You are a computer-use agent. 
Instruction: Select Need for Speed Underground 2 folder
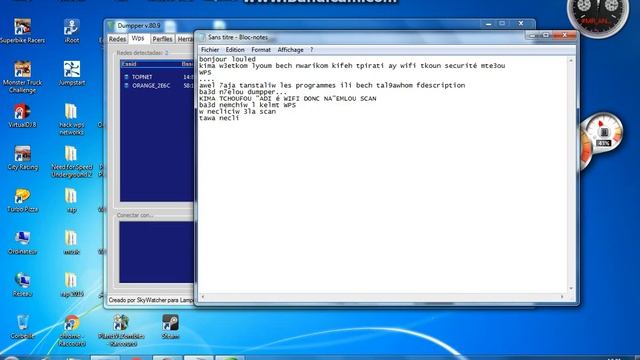pyautogui.click(x=71, y=162)
